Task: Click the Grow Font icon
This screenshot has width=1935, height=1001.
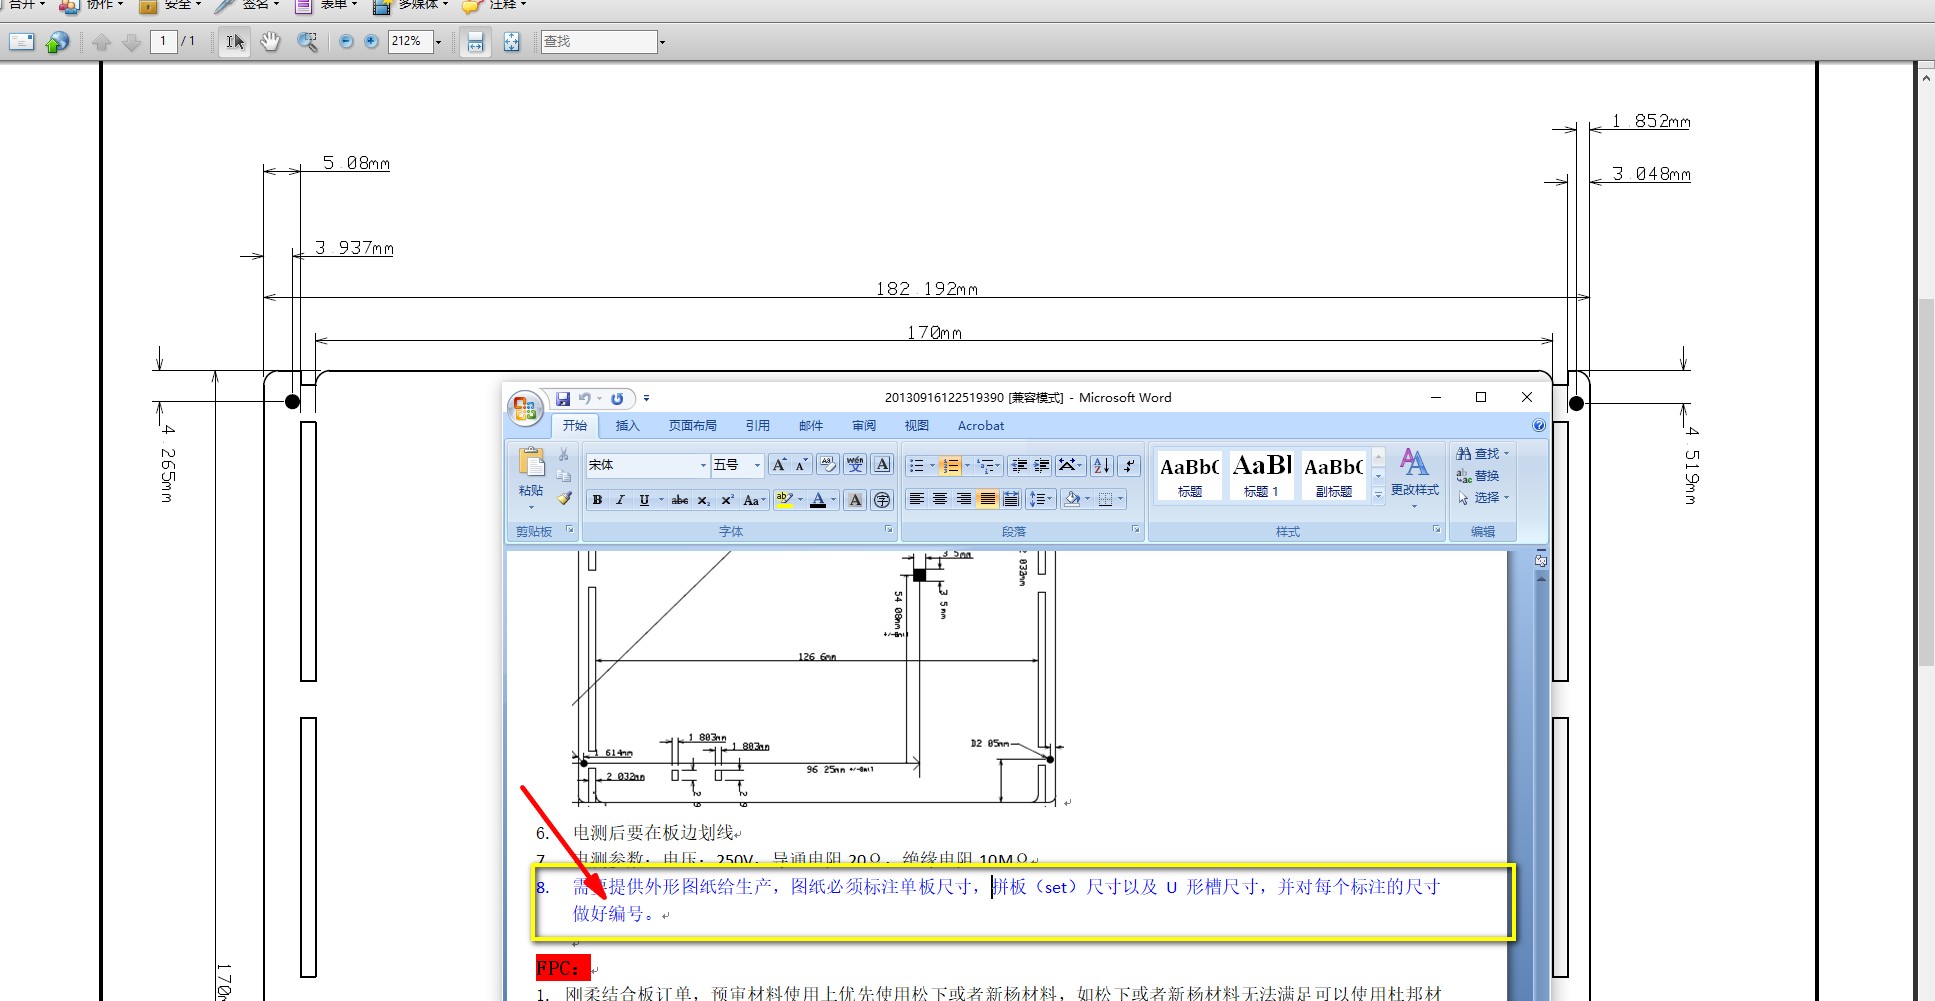Action: [778, 465]
